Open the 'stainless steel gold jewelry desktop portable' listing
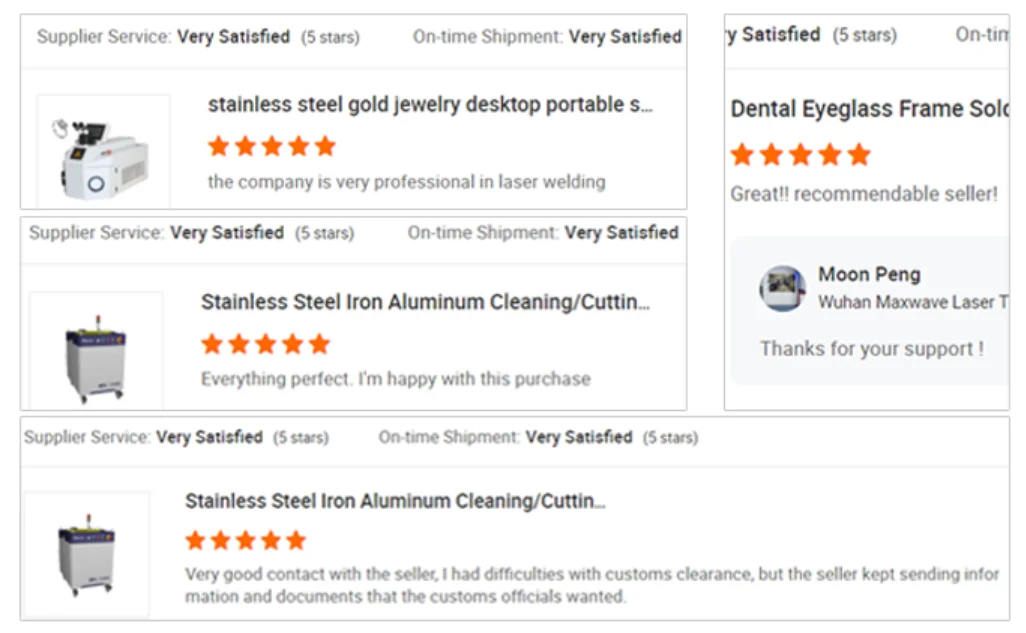The width and height of the screenshot is (1026, 633). point(430,105)
